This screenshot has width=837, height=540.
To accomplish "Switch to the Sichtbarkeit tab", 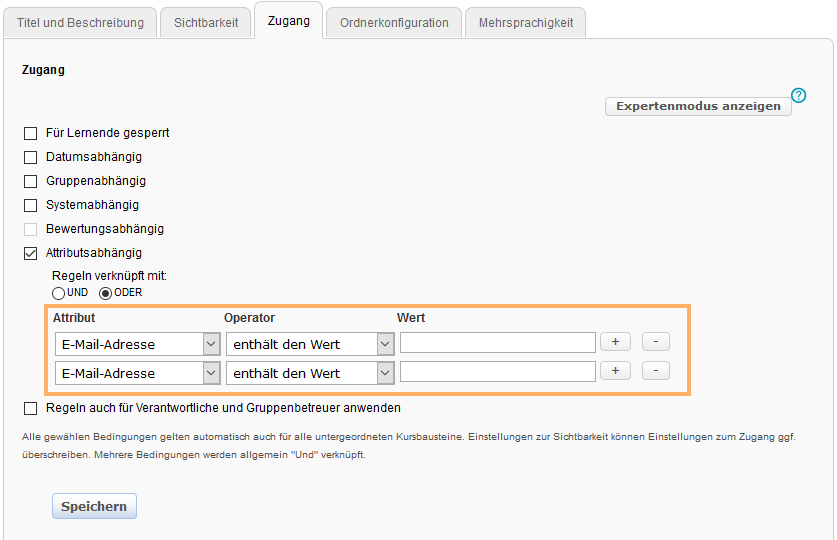I will (x=206, y=22).
